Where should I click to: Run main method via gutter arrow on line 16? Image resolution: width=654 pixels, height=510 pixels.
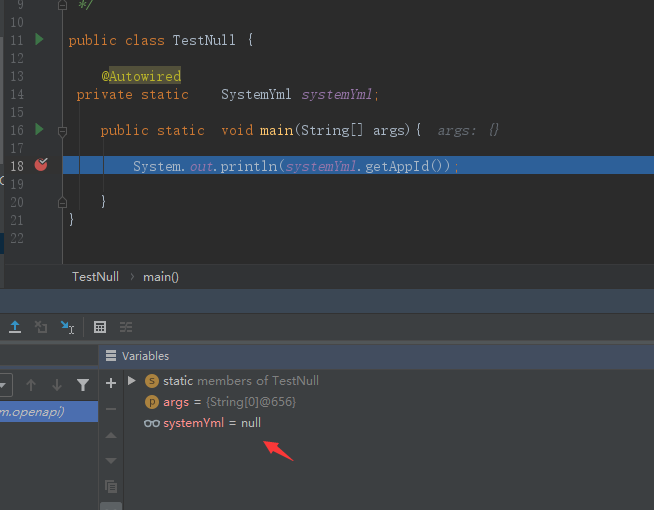39,130
